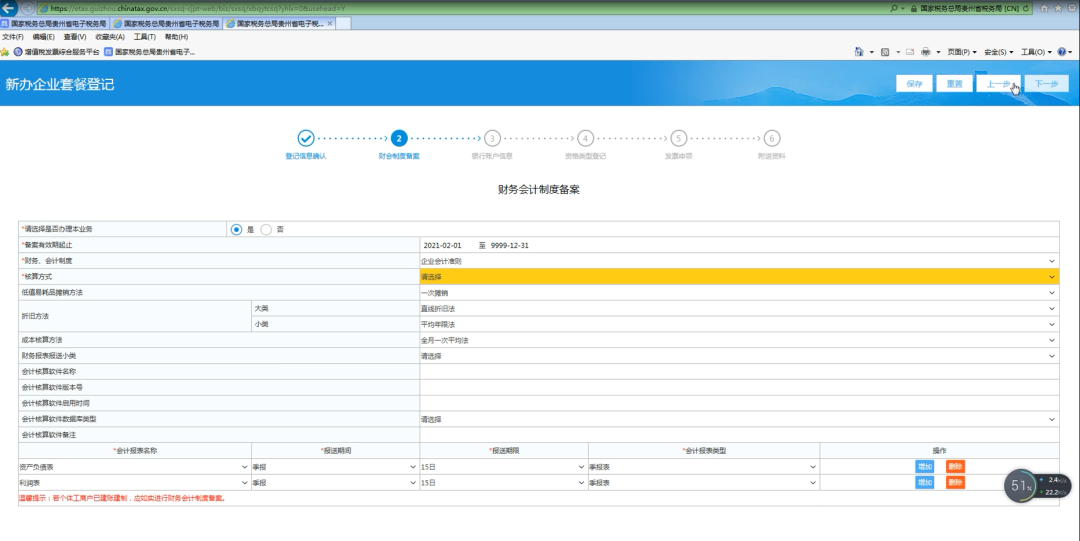Open 增值税发票综合服务平台 bookmark
The width and height of the screenshot is (1080, 541).
(57, 52)
